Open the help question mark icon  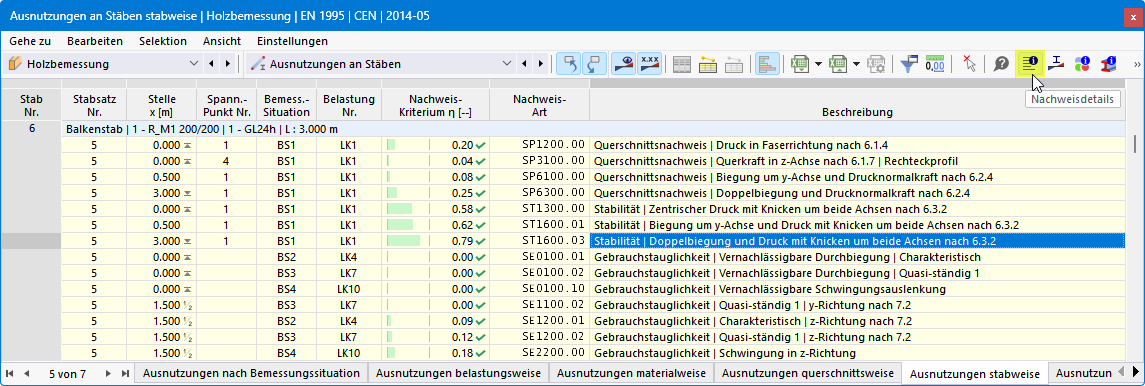[x=1001, y=64]
